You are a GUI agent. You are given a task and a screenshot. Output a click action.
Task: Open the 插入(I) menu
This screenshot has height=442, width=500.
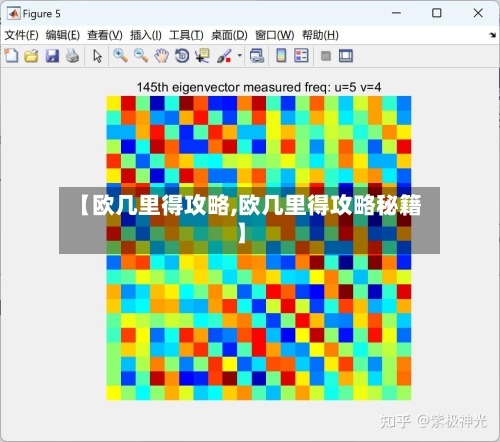(x=146, y=35)
